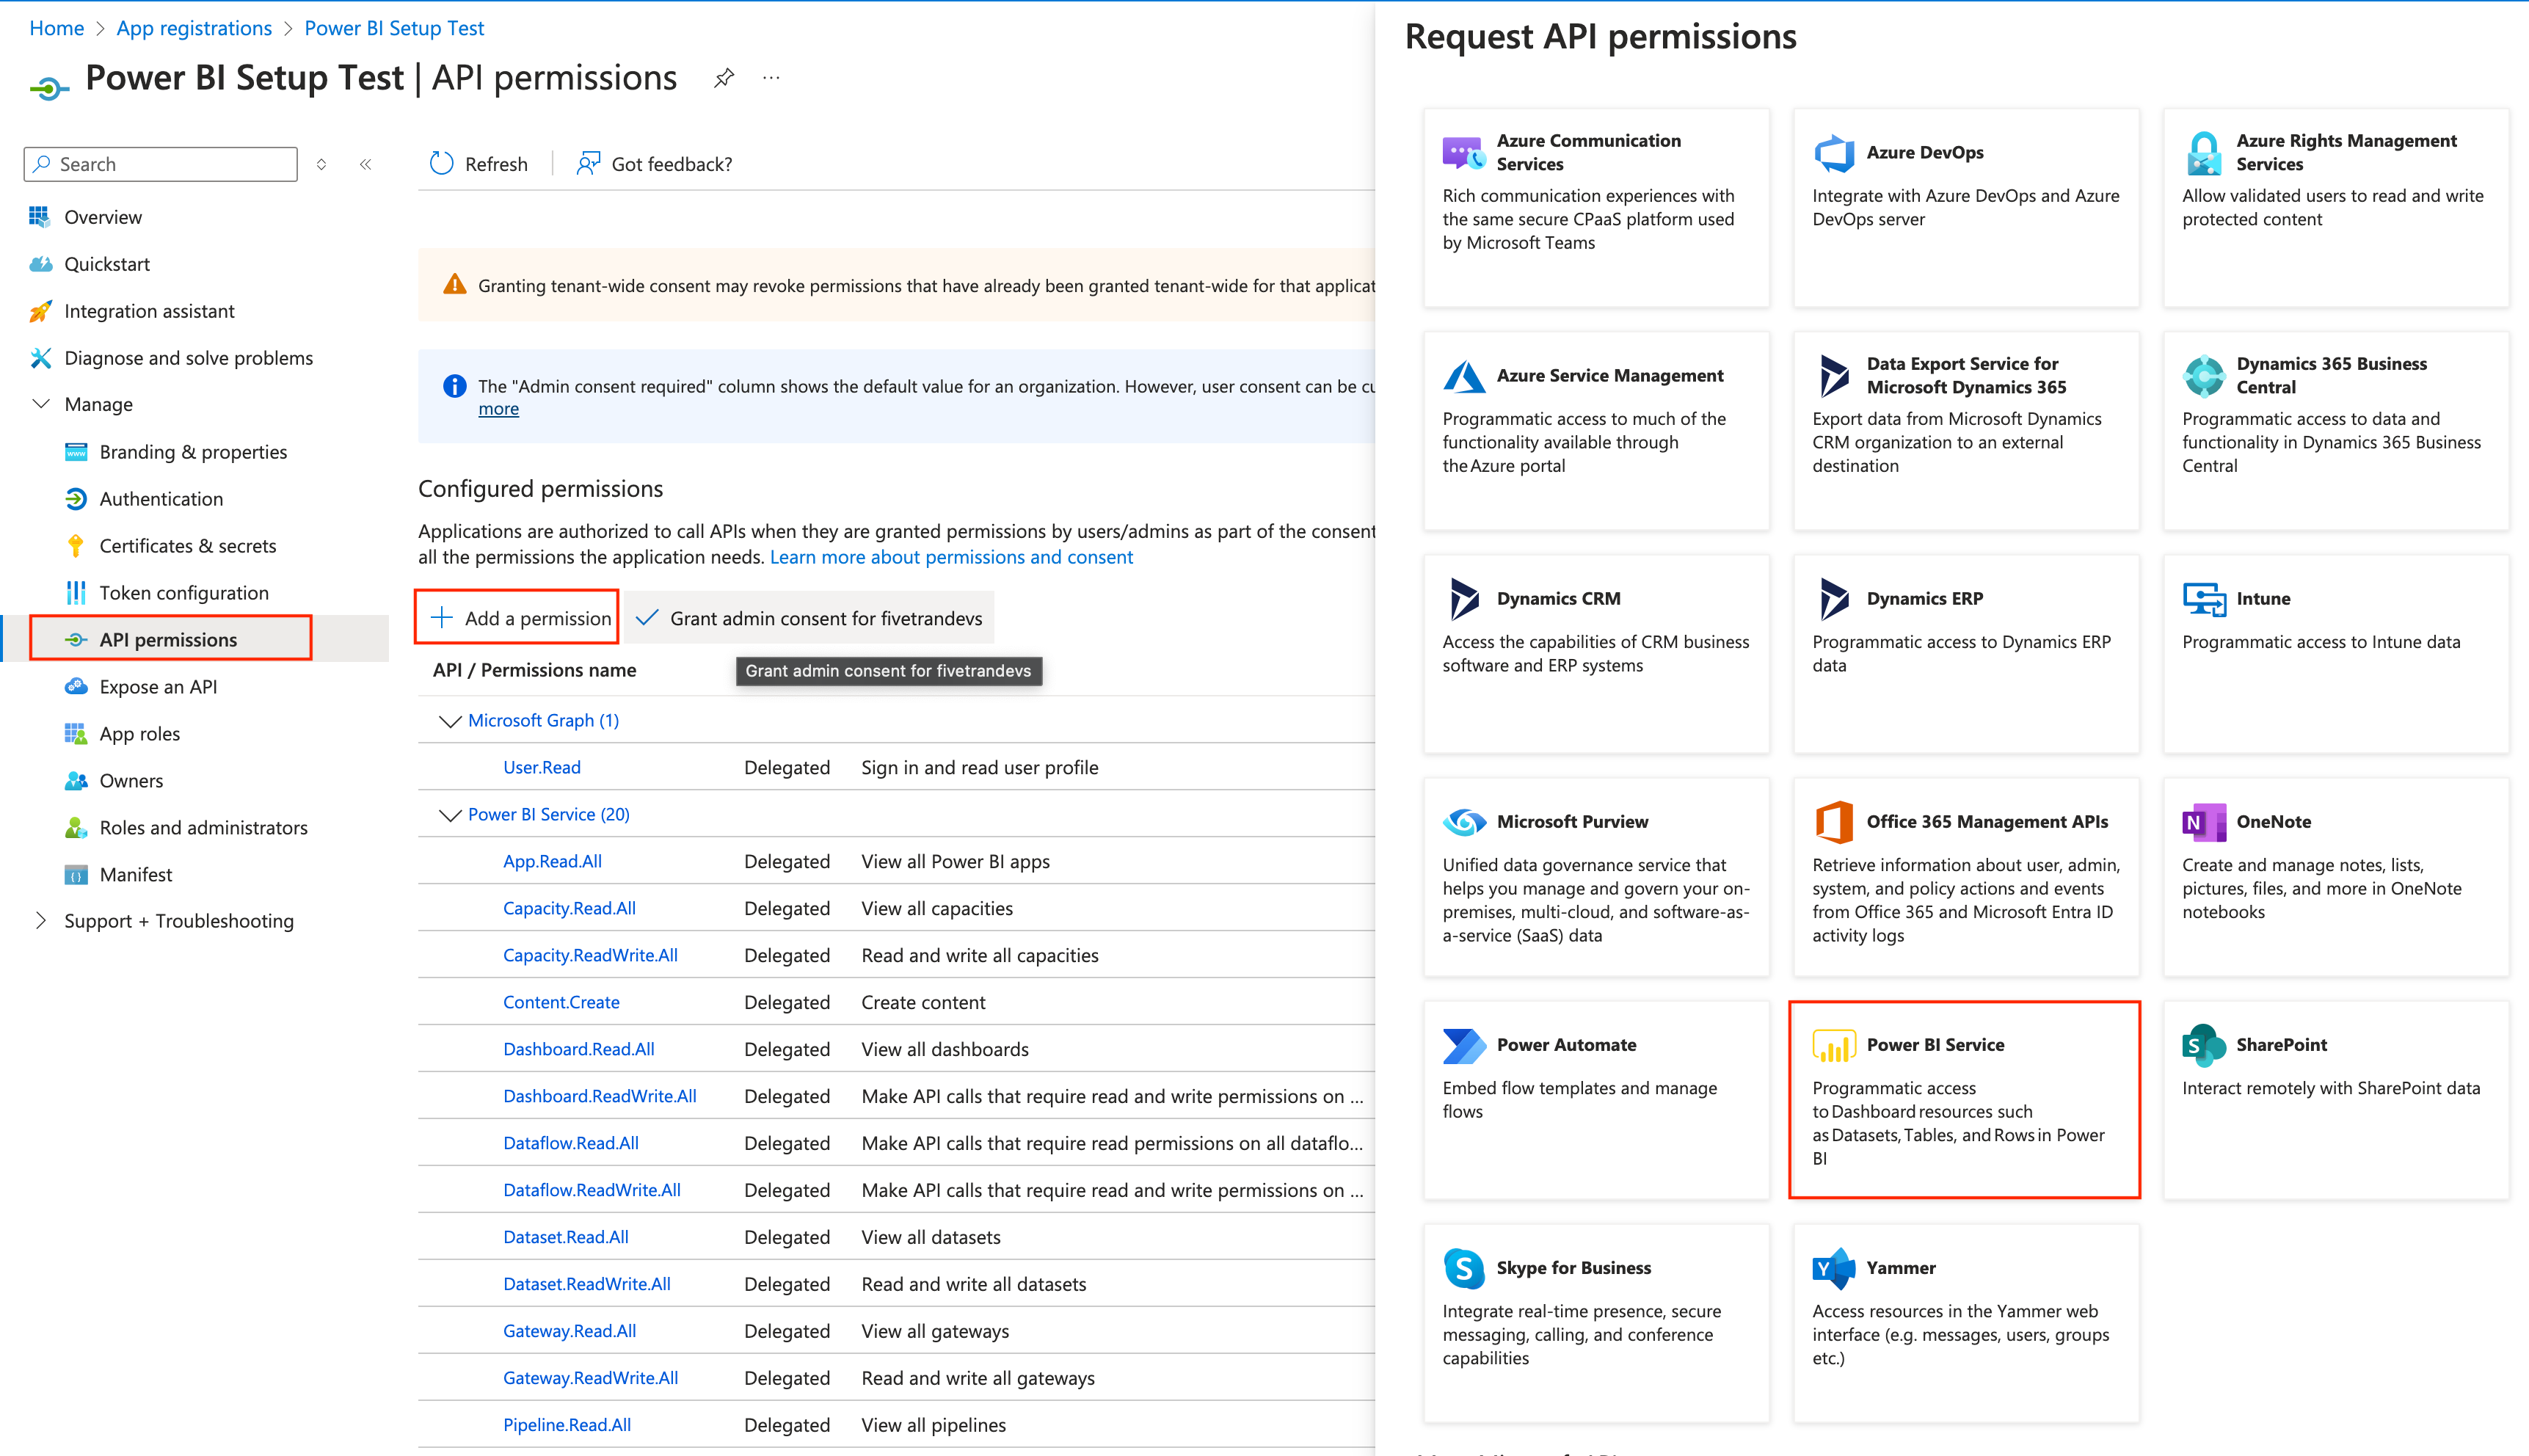Open the Capacity.ReadWrite.All permission link
The width and height of the screenshot is (2529, 1456).
590,956
